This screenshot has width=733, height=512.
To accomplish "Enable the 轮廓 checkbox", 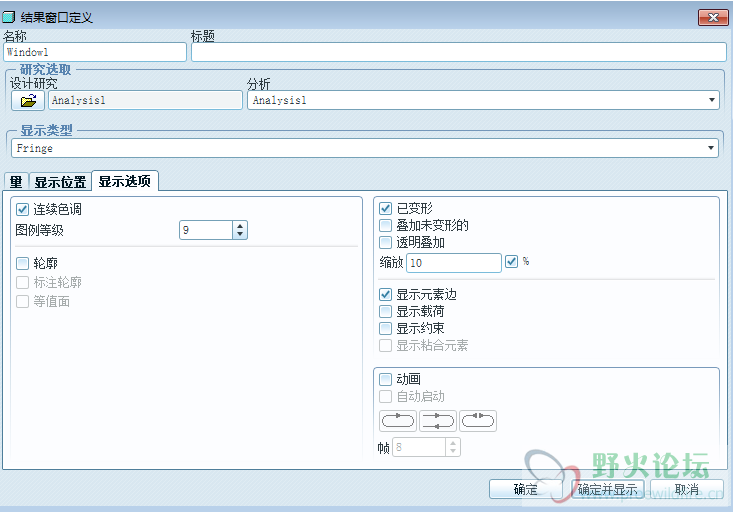I will click(x=22, y=263).
